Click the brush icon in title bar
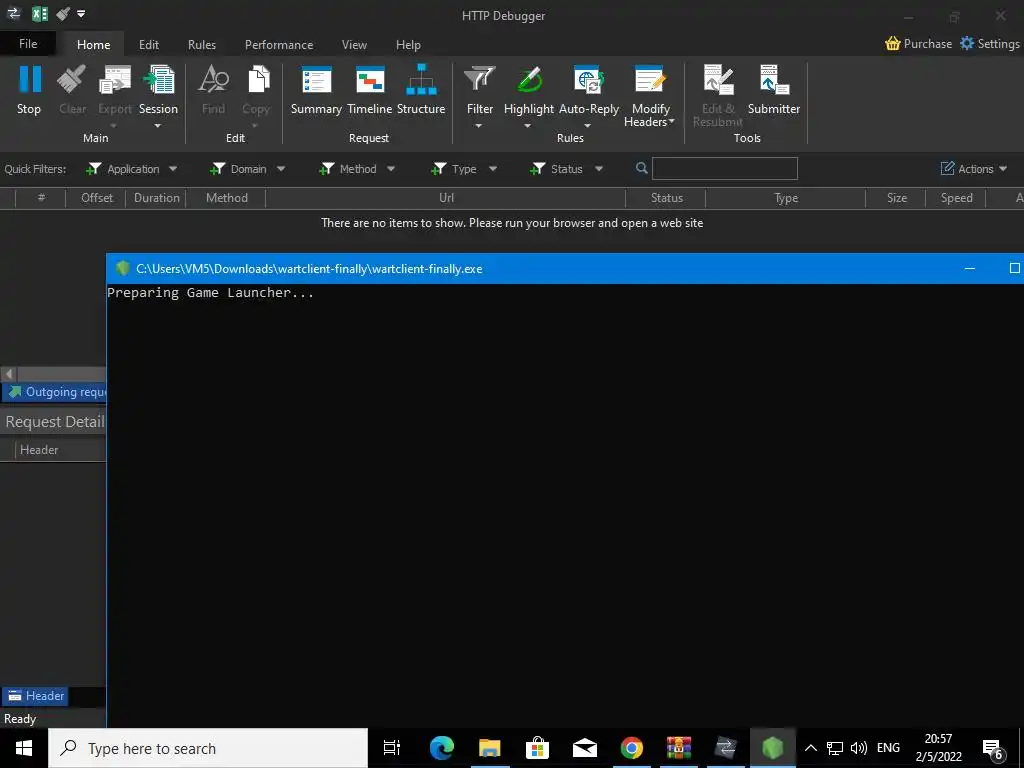This screenshot has height=768, width=1024. 63,14
